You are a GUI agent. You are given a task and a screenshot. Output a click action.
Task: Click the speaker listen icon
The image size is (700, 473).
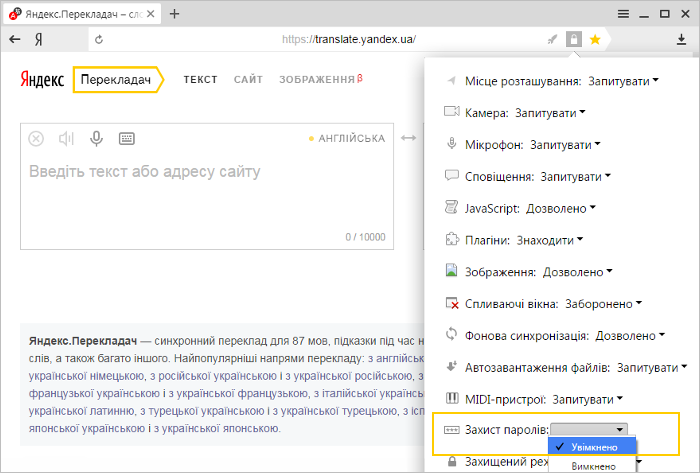click(66, 138)
